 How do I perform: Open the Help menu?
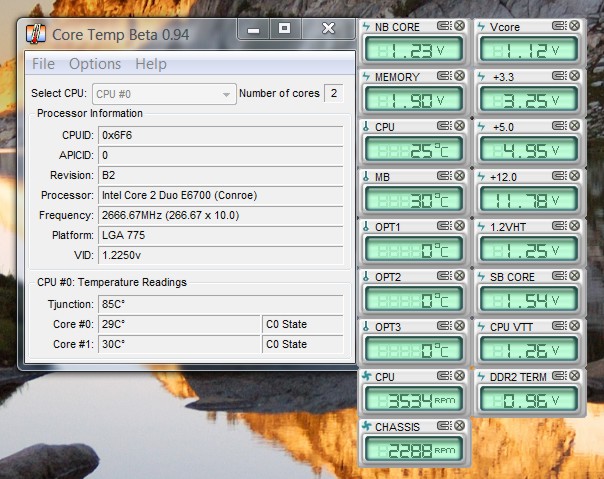pyautogui.click(x=151, y=64)
